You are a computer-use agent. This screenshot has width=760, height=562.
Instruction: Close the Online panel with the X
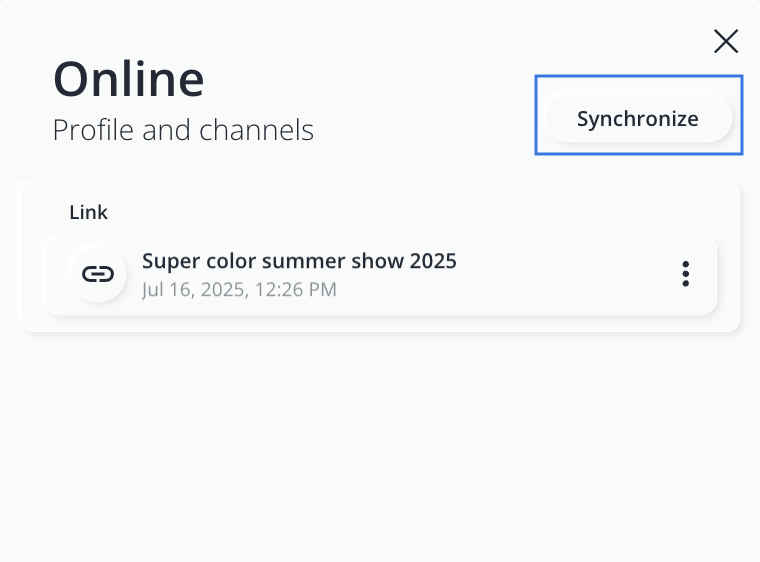click(x=726, y=41)
